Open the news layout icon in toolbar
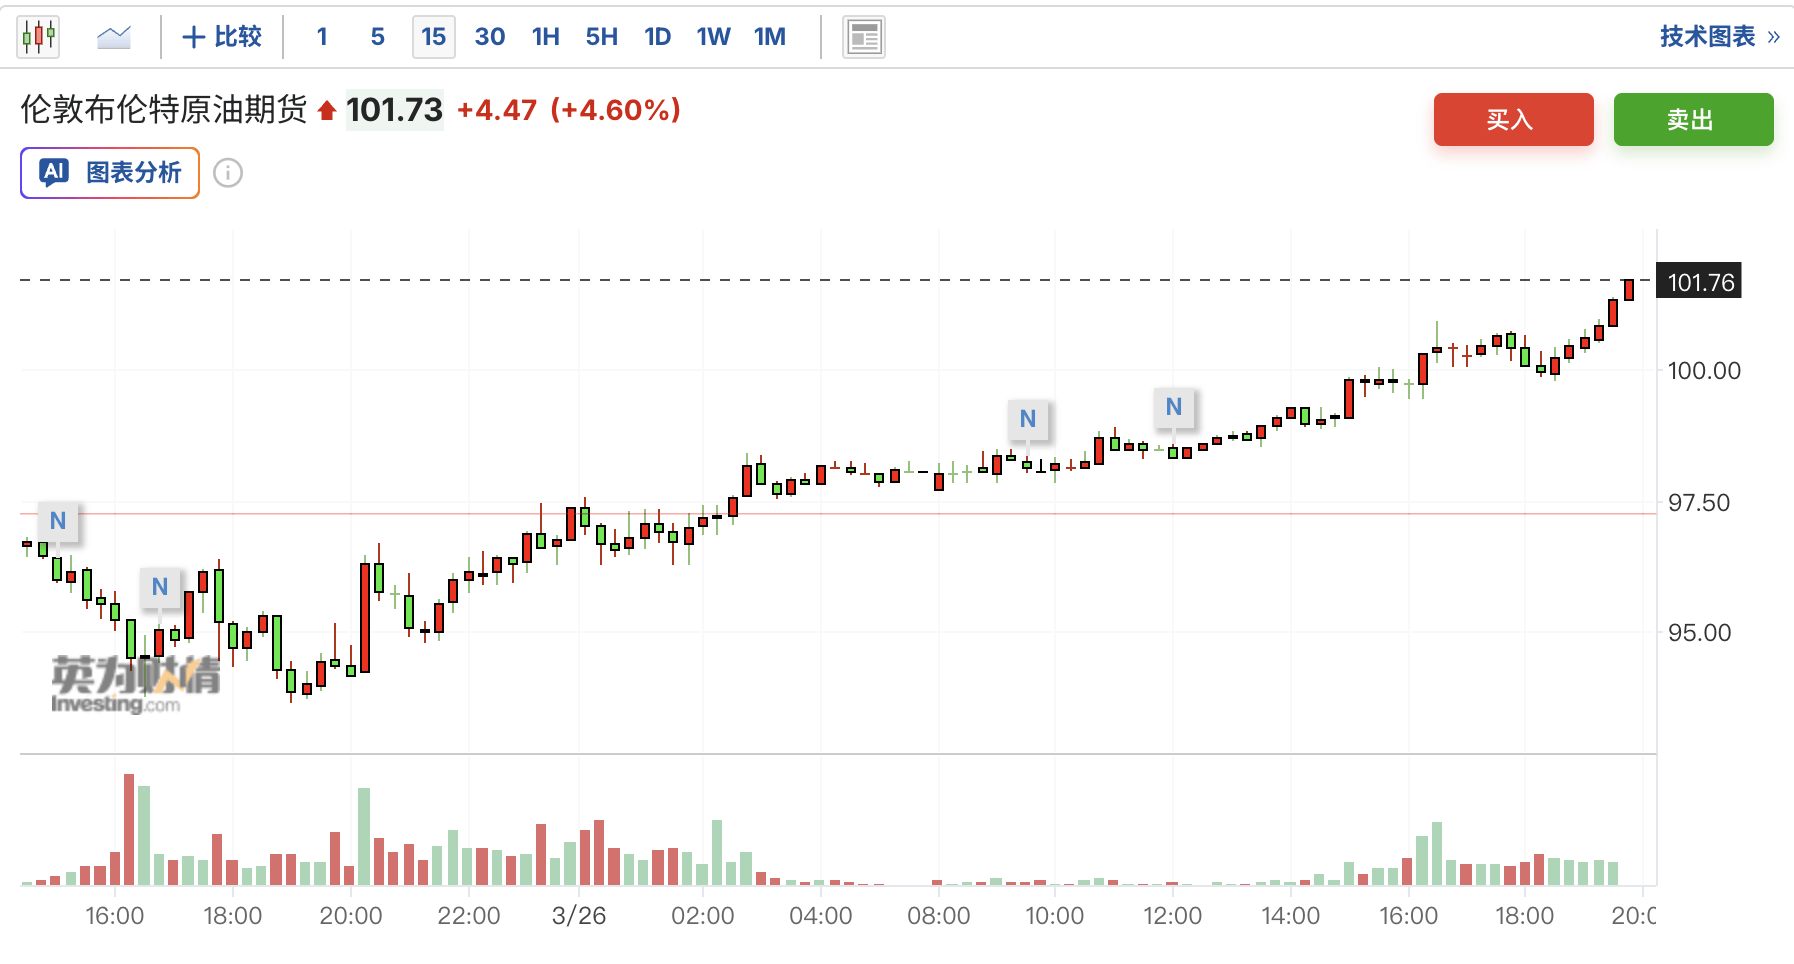 (x=863, y=38)
